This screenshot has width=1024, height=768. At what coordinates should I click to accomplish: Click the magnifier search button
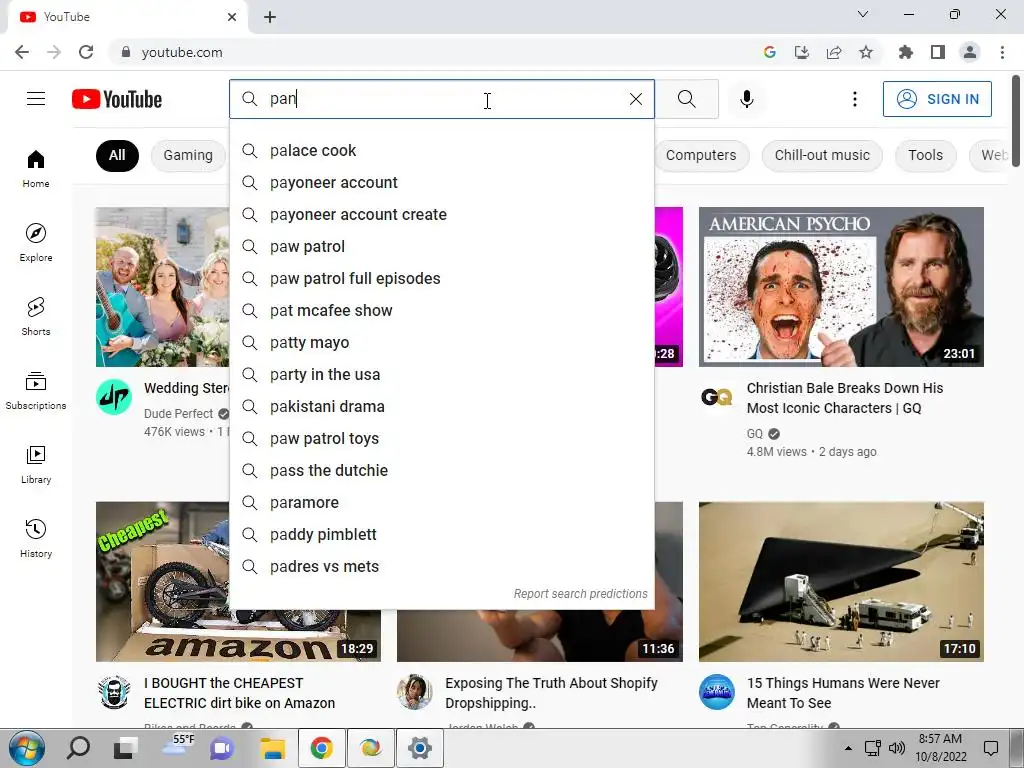[686, 99]
